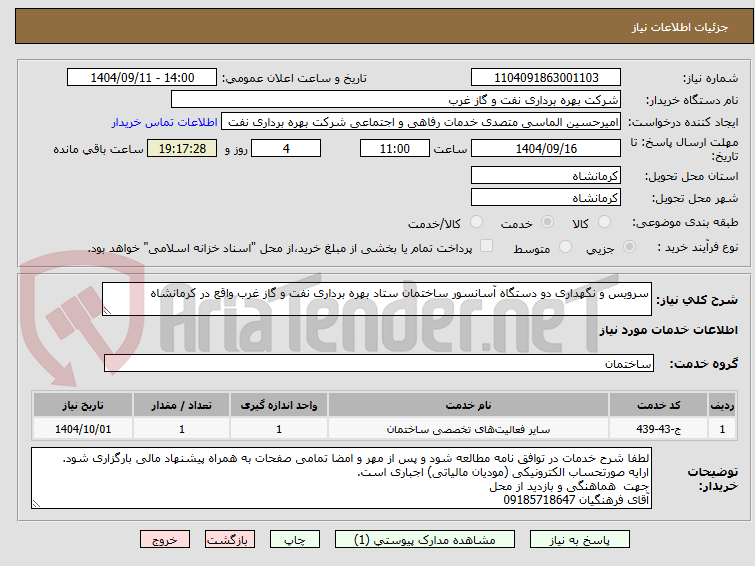Click the resize handle of buyer notes textarea

(x=36, y=504)
